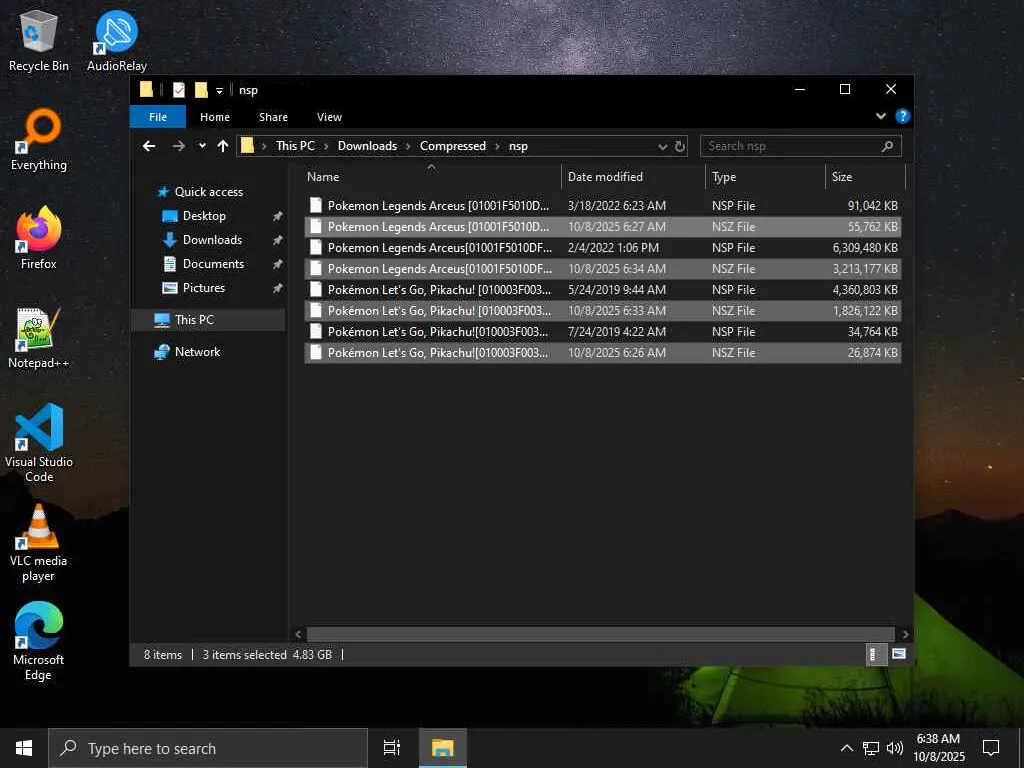Click the horizontal scrollbar in file list
The image size is (1024, 768).
[x=600, y=634]
